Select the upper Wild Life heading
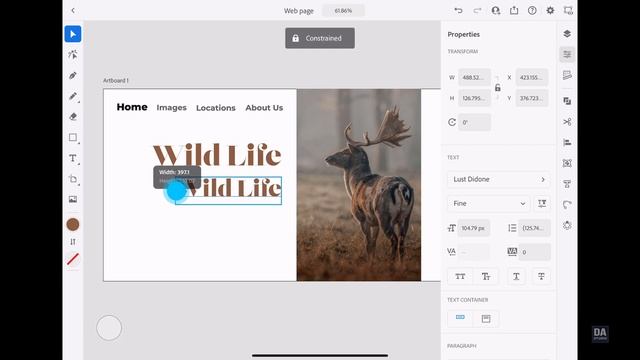The width and height of the screenshot is (640, 360). (x=217, y=155)
